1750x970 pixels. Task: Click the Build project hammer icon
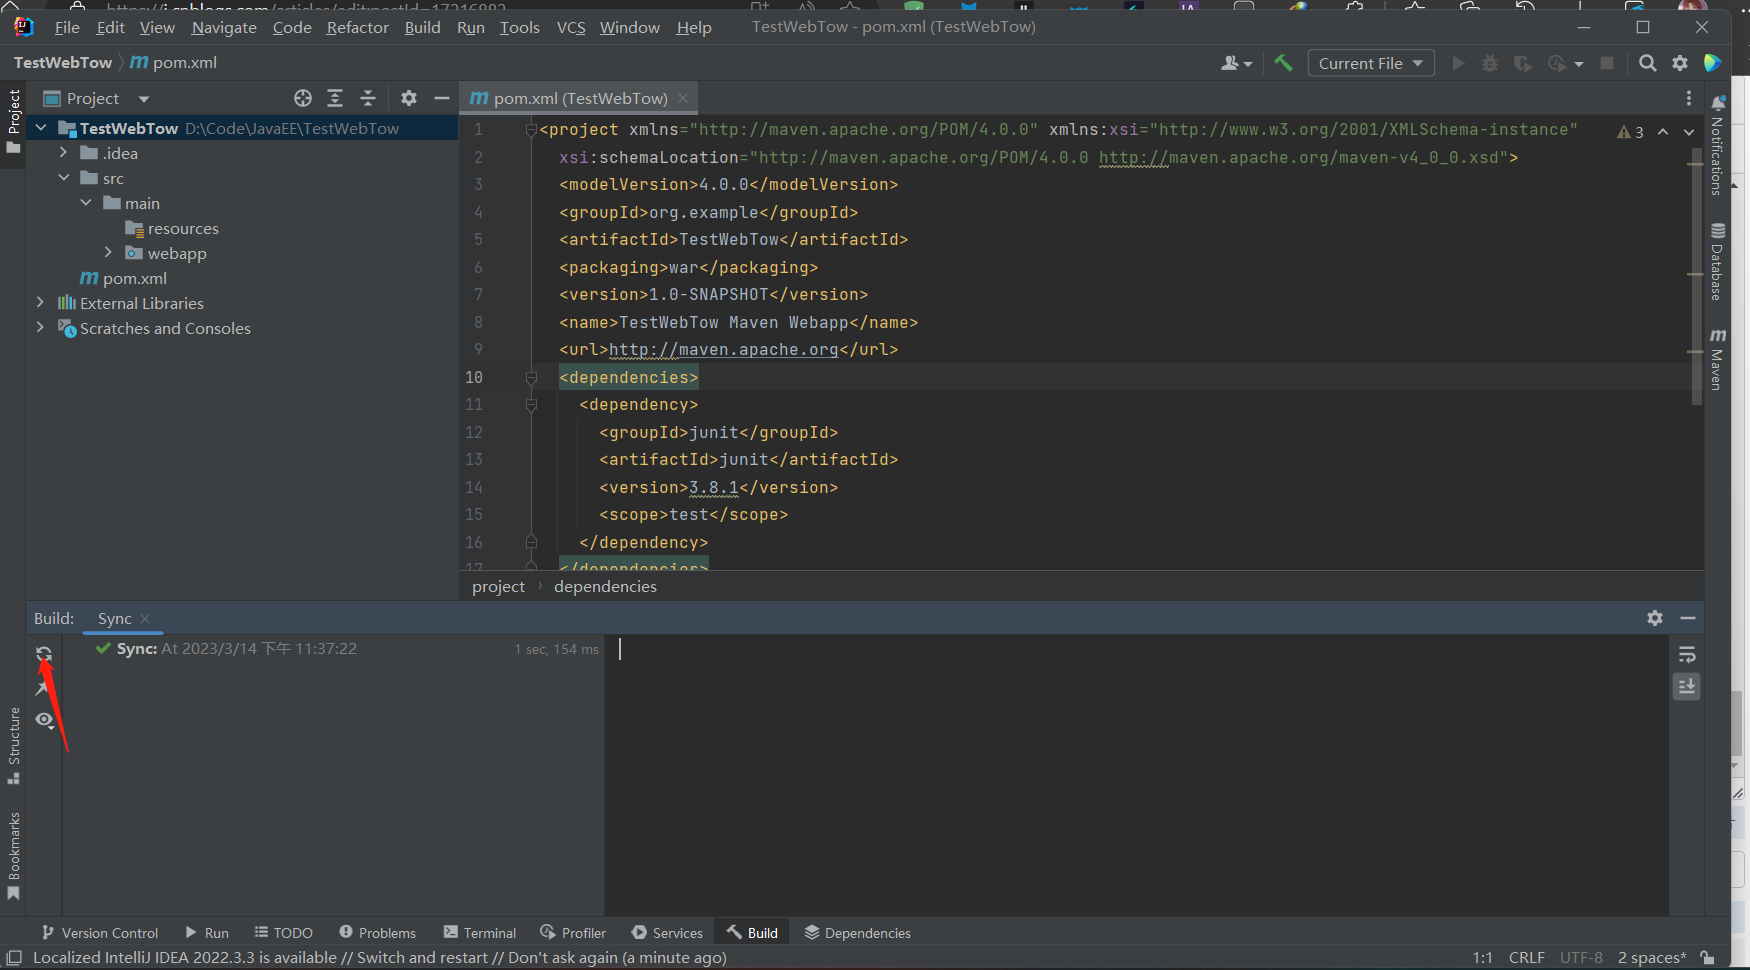click(x=1283, y=63)
